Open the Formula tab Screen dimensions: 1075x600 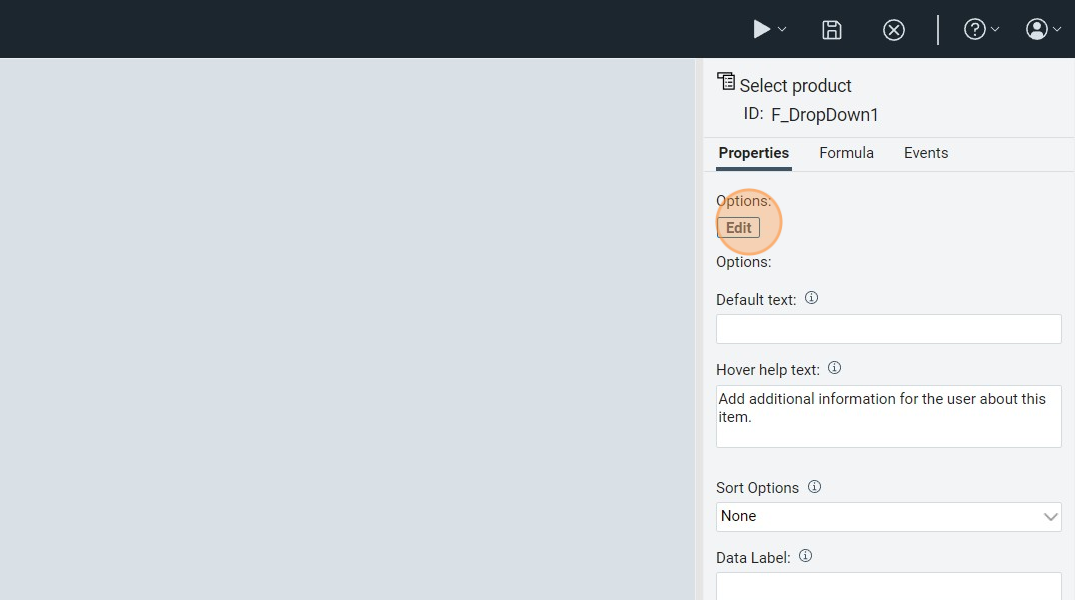click(x=846, y=153)
